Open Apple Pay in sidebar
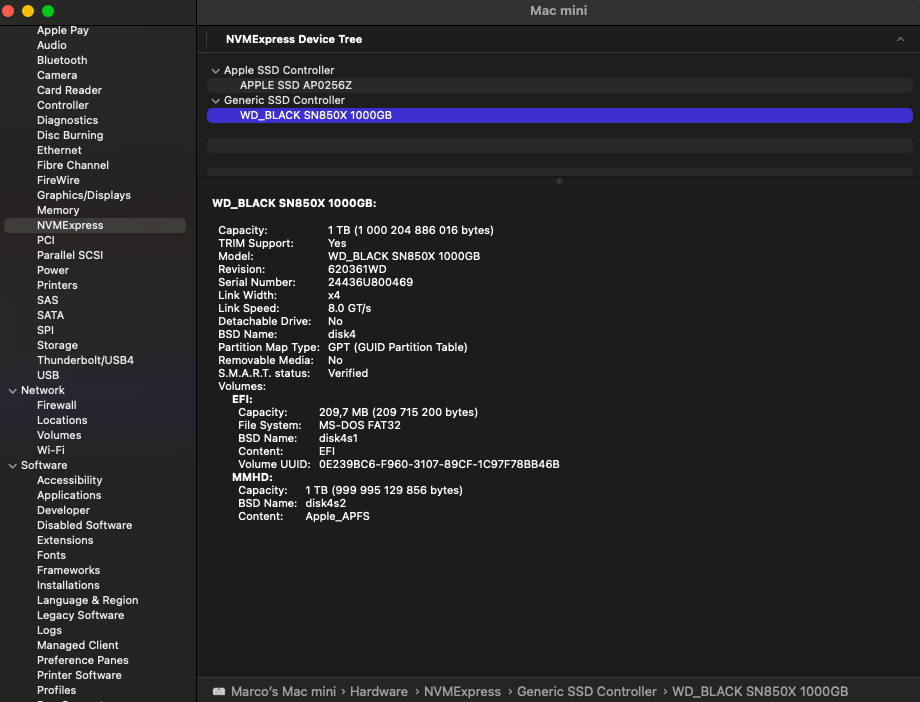This screenshot has width=920, height=702. 63,30
